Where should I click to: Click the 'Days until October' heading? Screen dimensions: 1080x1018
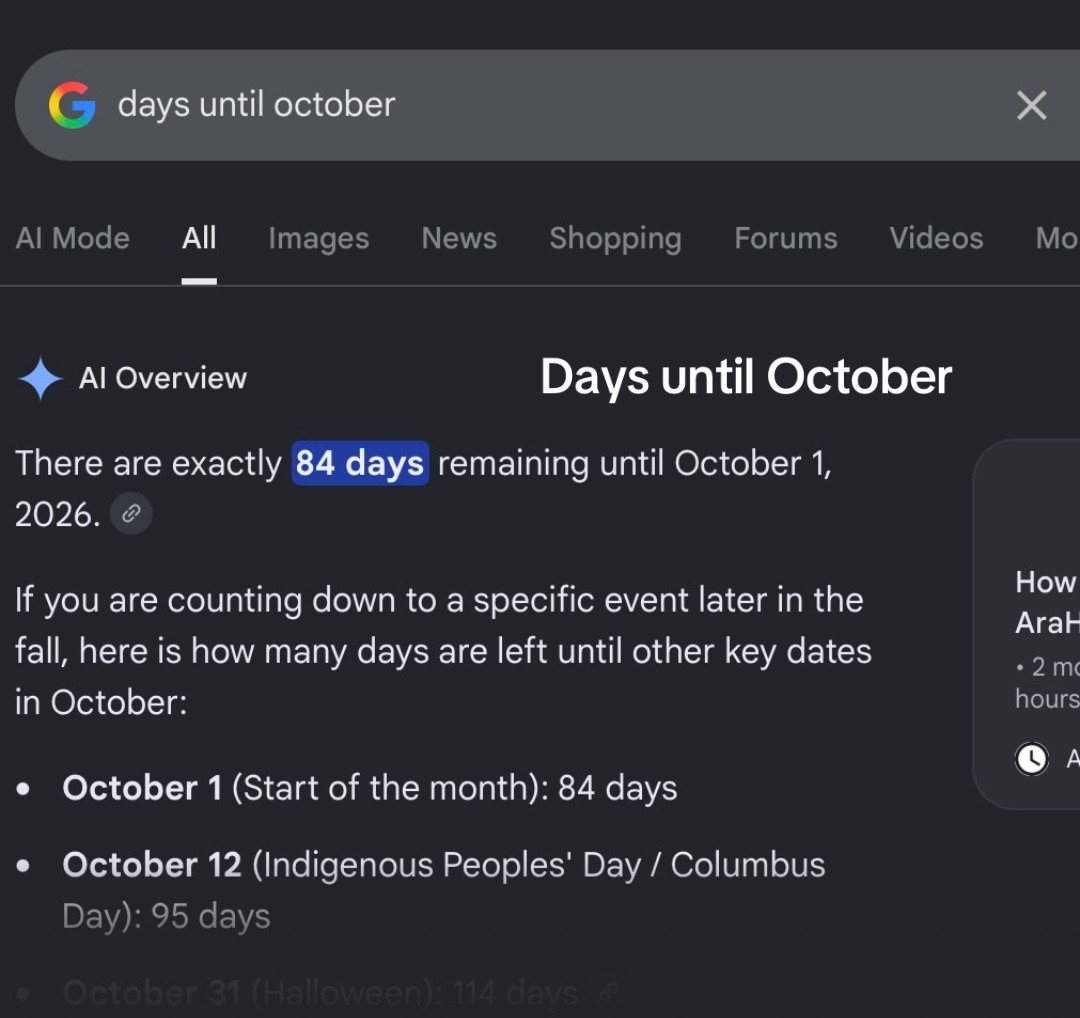click(746, 377)
